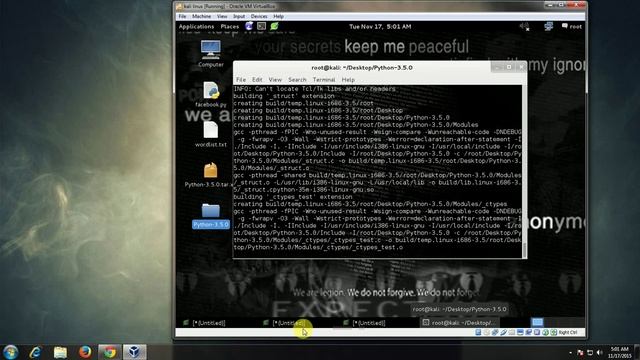Click the Windows Action Center flag icon

(580, 353)
